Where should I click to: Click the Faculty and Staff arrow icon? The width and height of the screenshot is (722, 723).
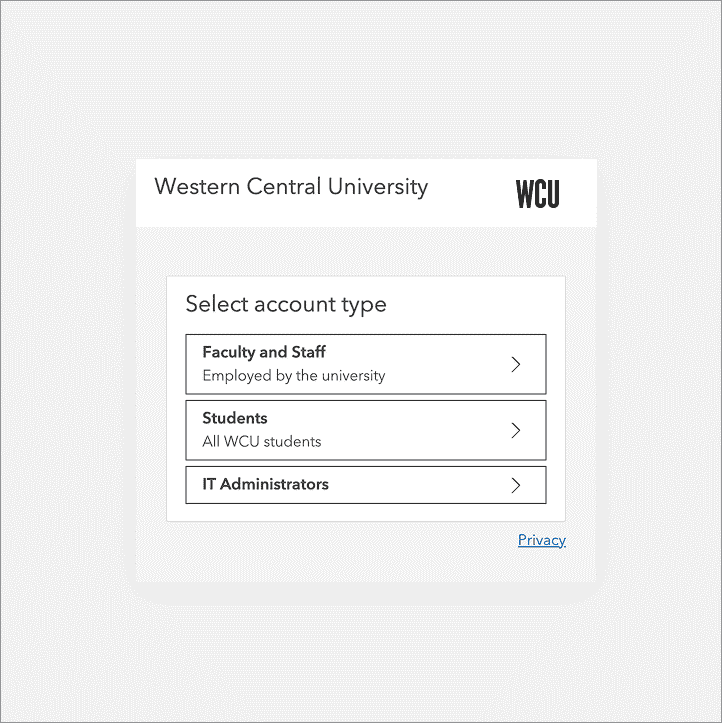(516, 364)
